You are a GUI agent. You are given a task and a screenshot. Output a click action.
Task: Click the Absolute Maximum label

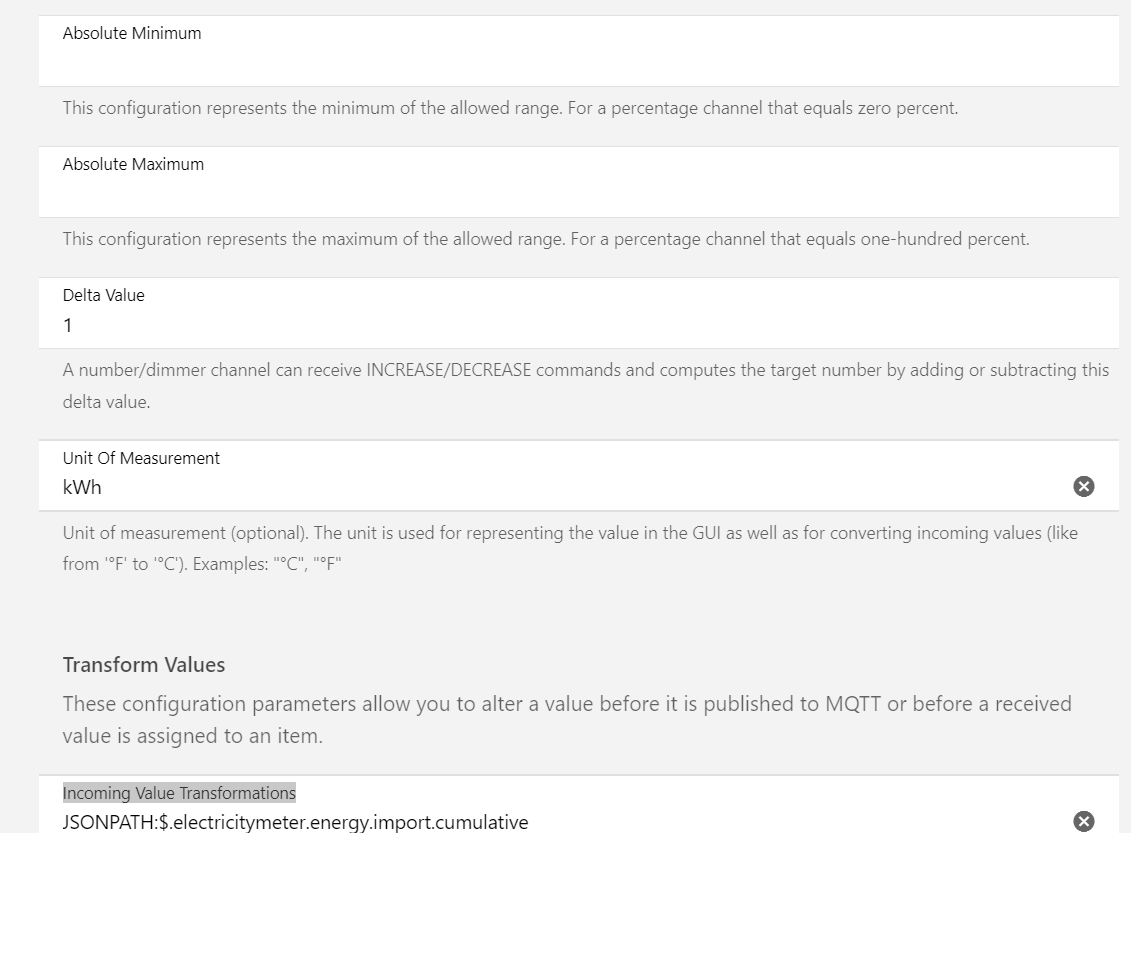pyautogui.click(x=133, y=164)
